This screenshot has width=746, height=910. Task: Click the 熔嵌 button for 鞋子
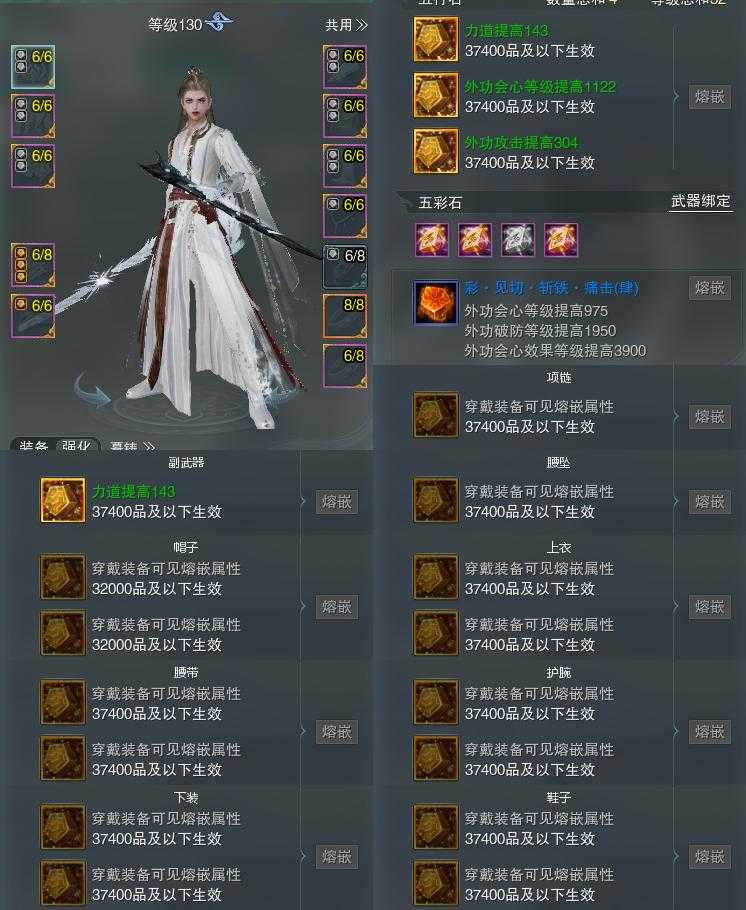coord(710,856)
